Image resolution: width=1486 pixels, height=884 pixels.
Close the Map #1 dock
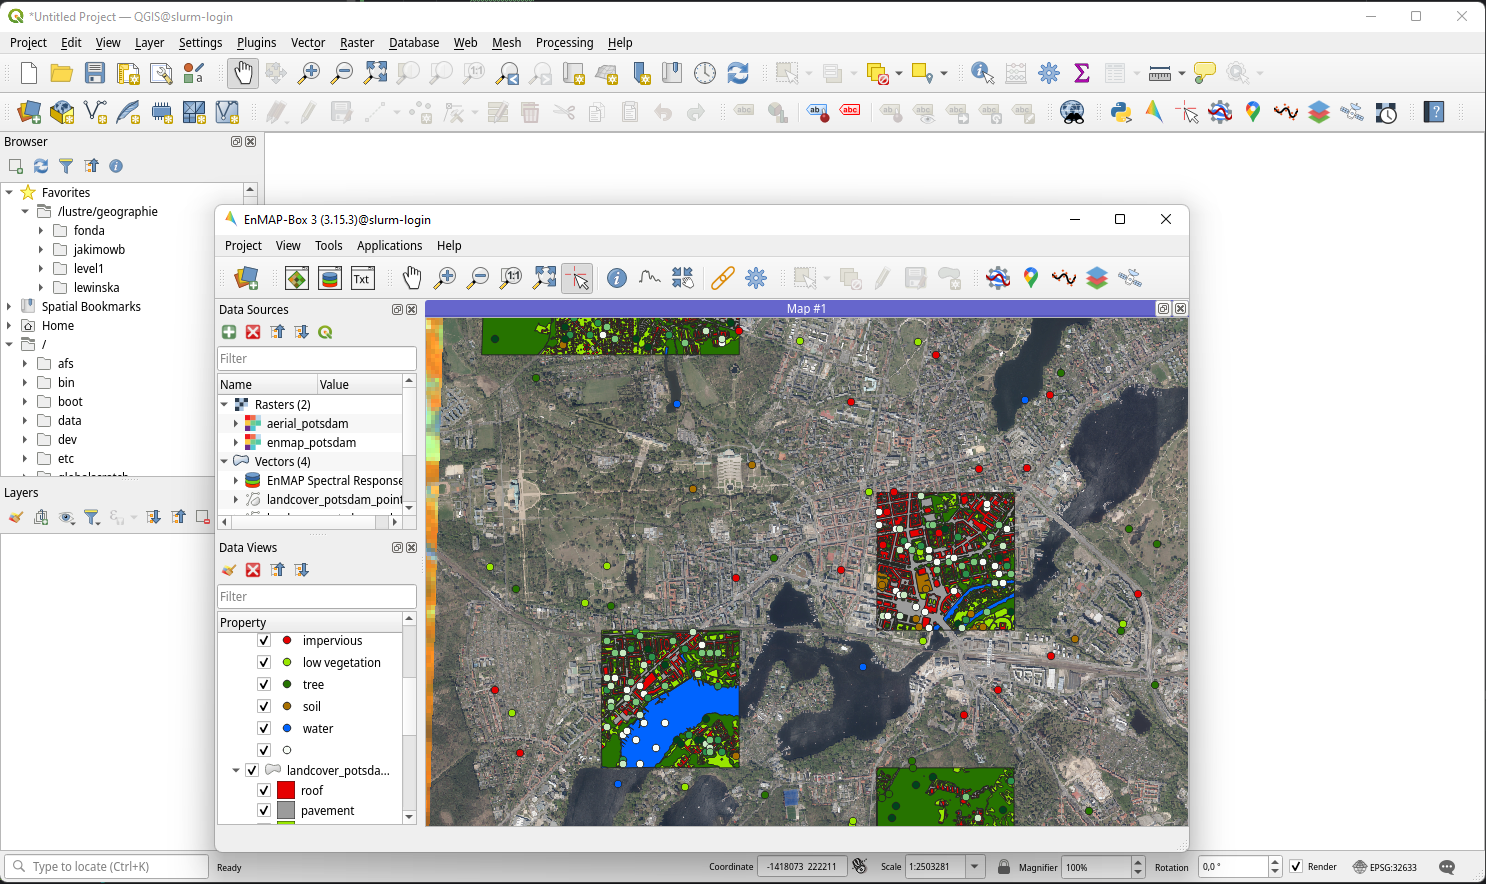(1180, 309)
